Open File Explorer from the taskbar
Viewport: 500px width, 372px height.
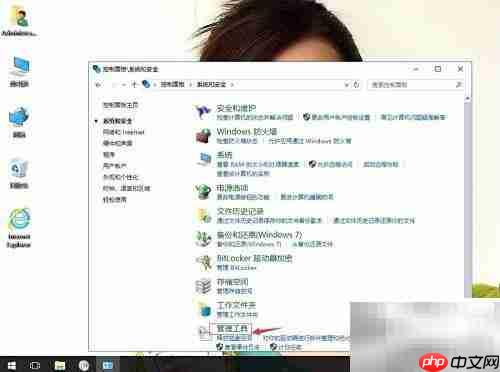[60, 365]
